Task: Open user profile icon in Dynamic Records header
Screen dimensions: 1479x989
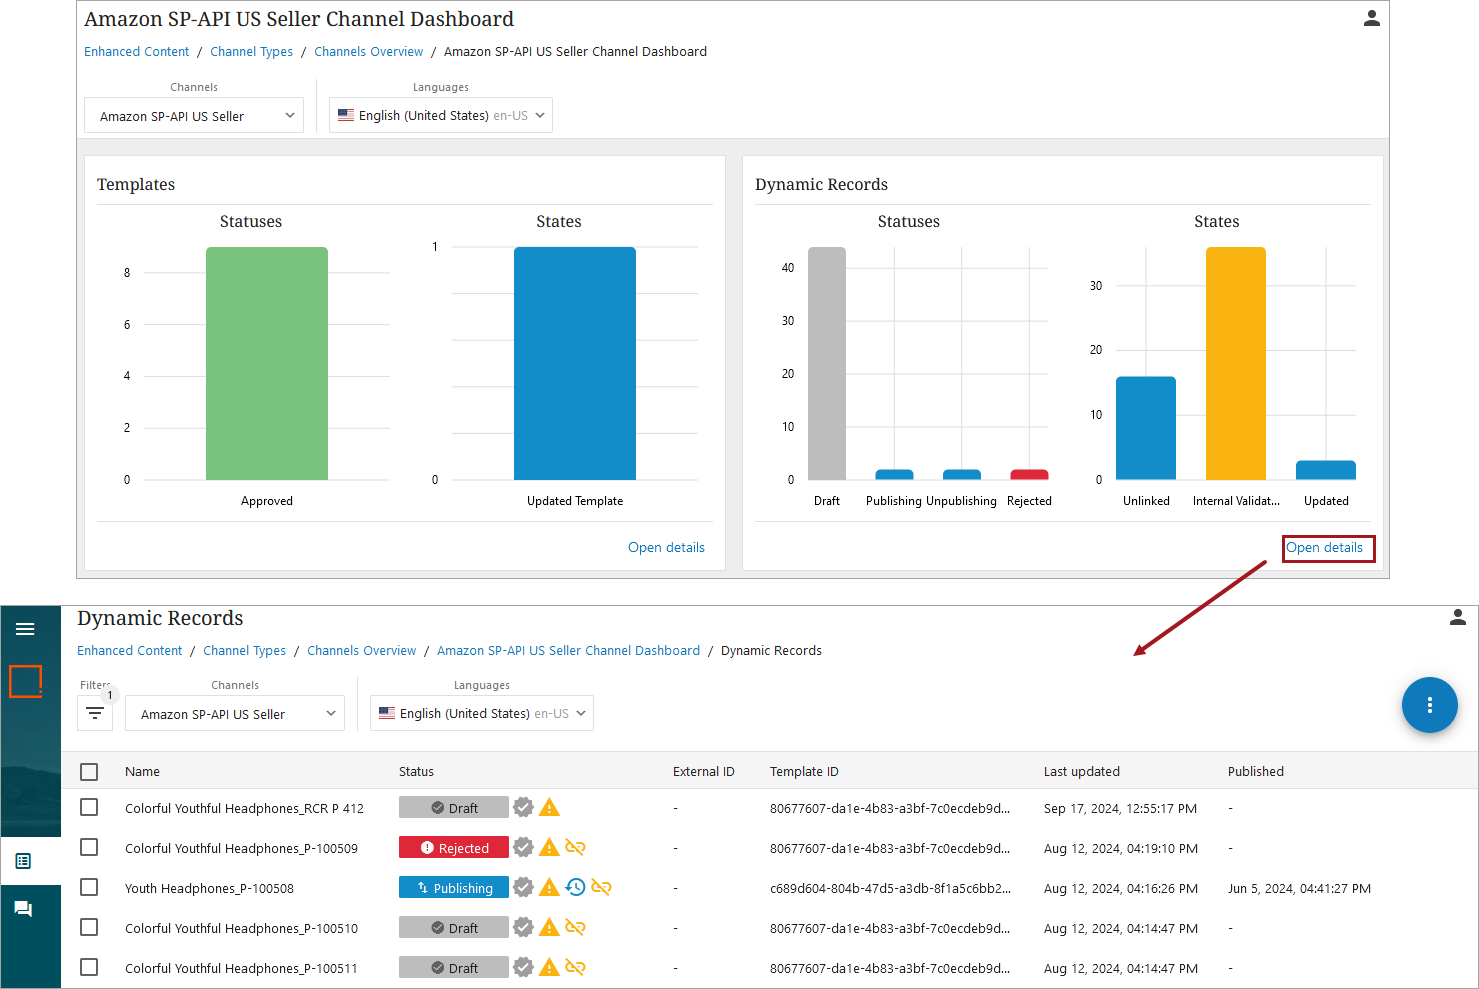Action: click(1457, 618)
